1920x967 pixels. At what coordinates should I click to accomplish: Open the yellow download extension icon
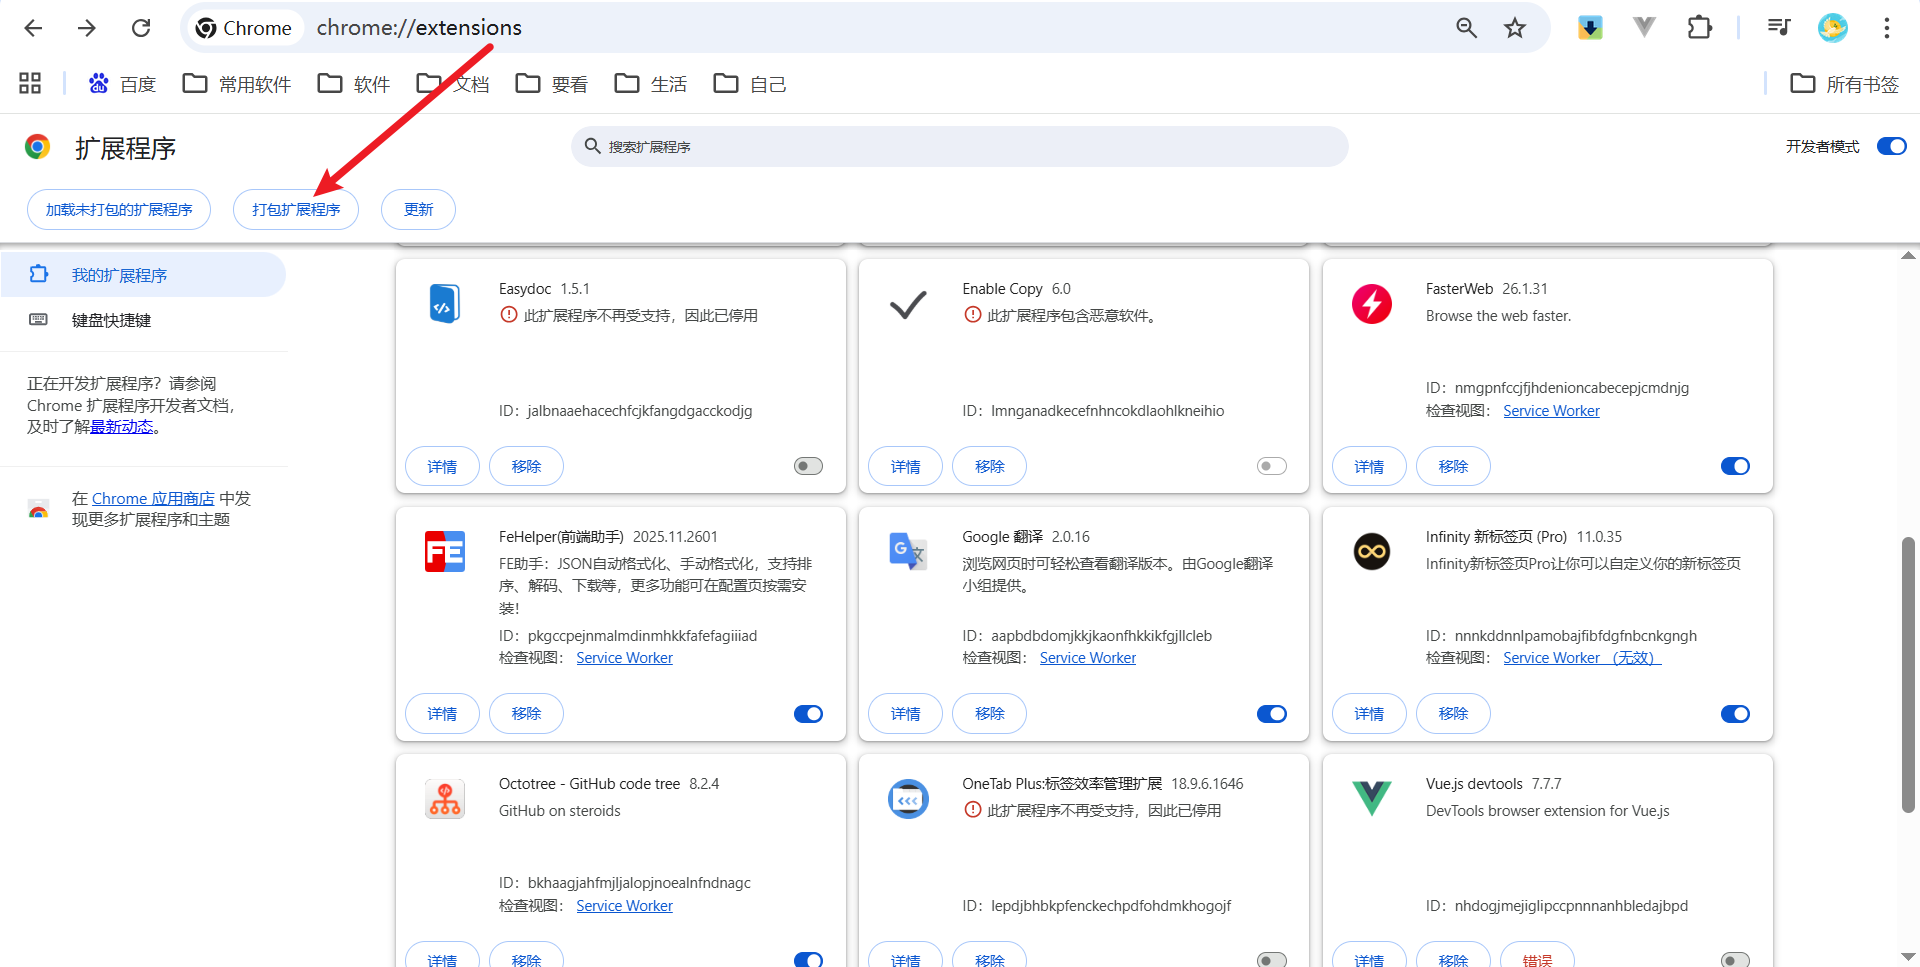pos(1590,28)
